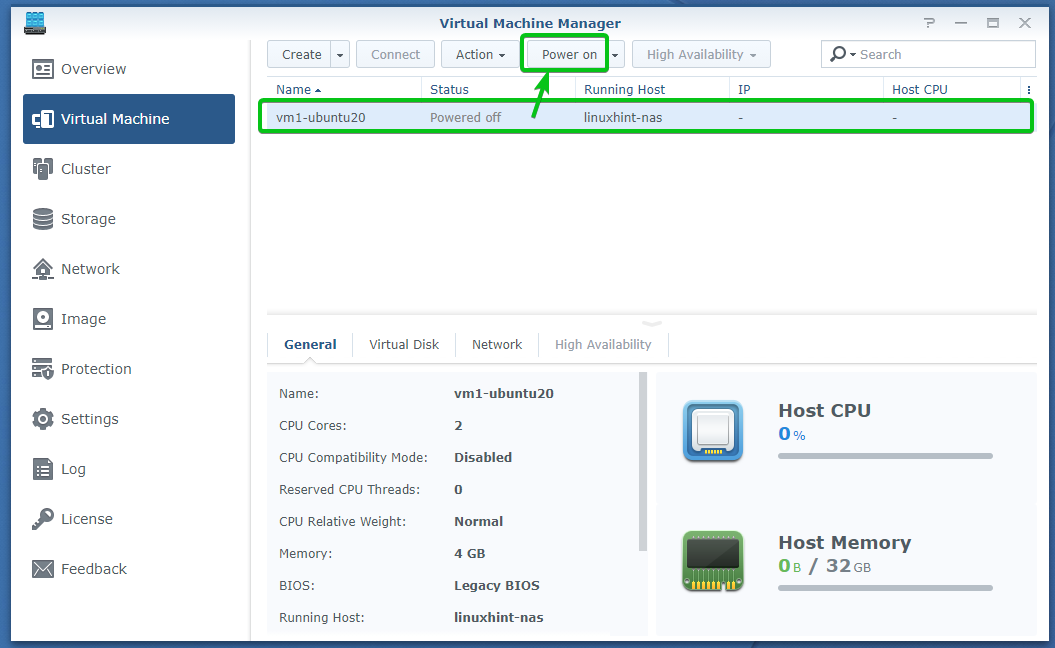Switch to the Virtual Disk tab
The image size is (1055, 648).
point(404,344)
